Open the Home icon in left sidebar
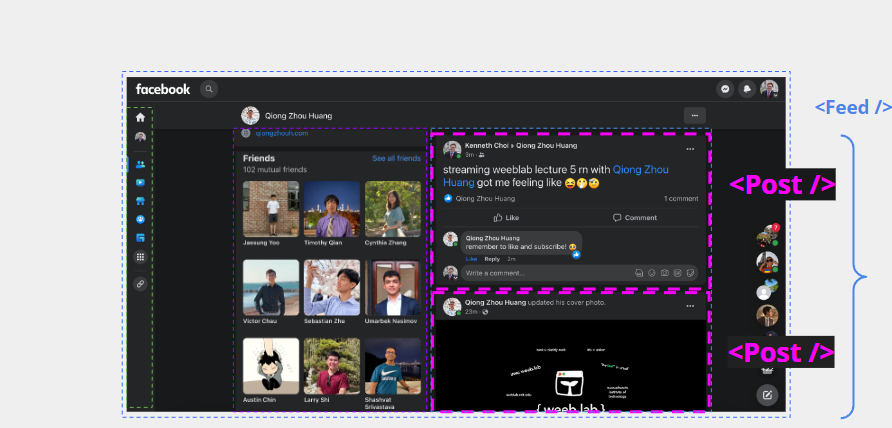892x428 pixels. pyautogui.click(x=140, y=117)
